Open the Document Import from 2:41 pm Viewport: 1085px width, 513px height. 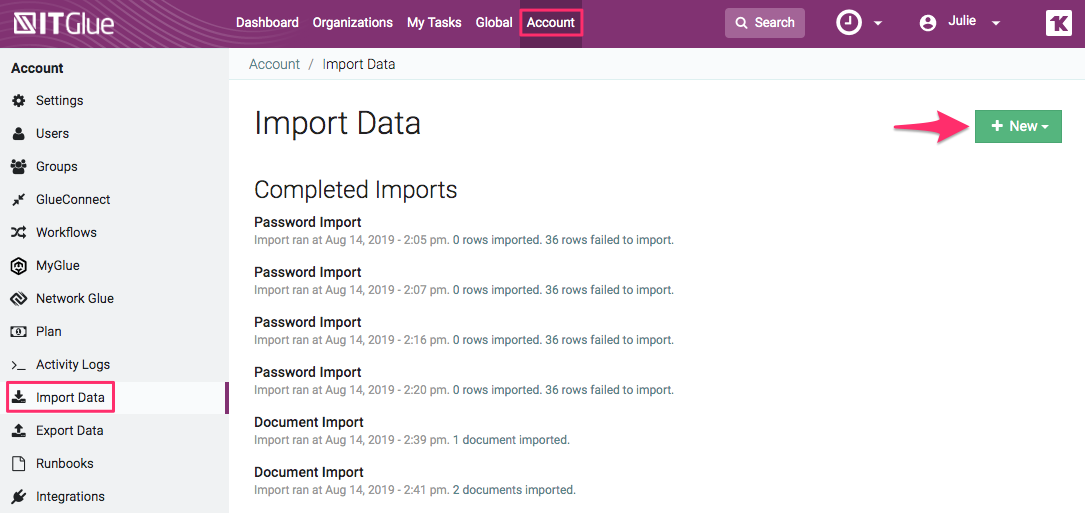pos(309,472)
